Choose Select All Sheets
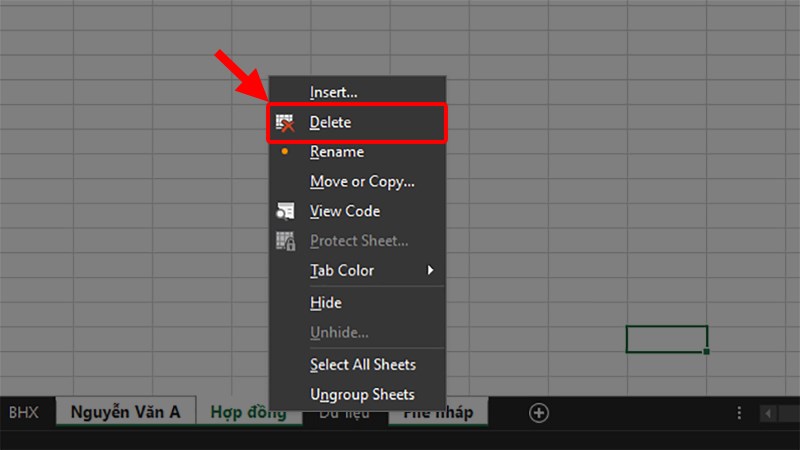Viewport: 800px width, 450px height. coord(357,365)
